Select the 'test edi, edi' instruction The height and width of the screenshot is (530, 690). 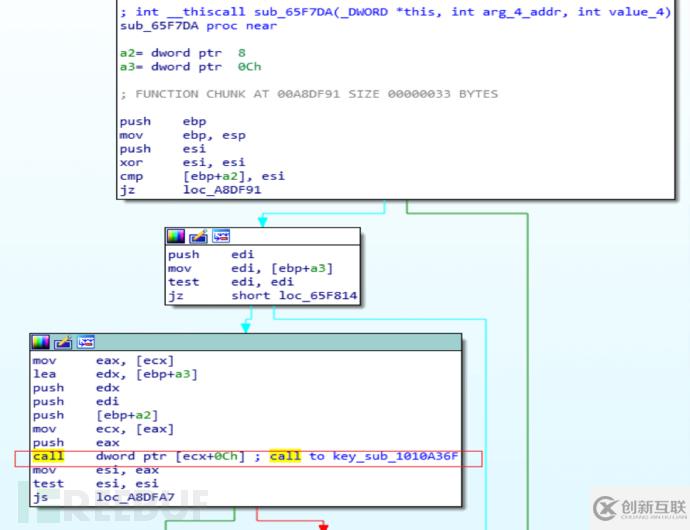click(x=231, y=282)
